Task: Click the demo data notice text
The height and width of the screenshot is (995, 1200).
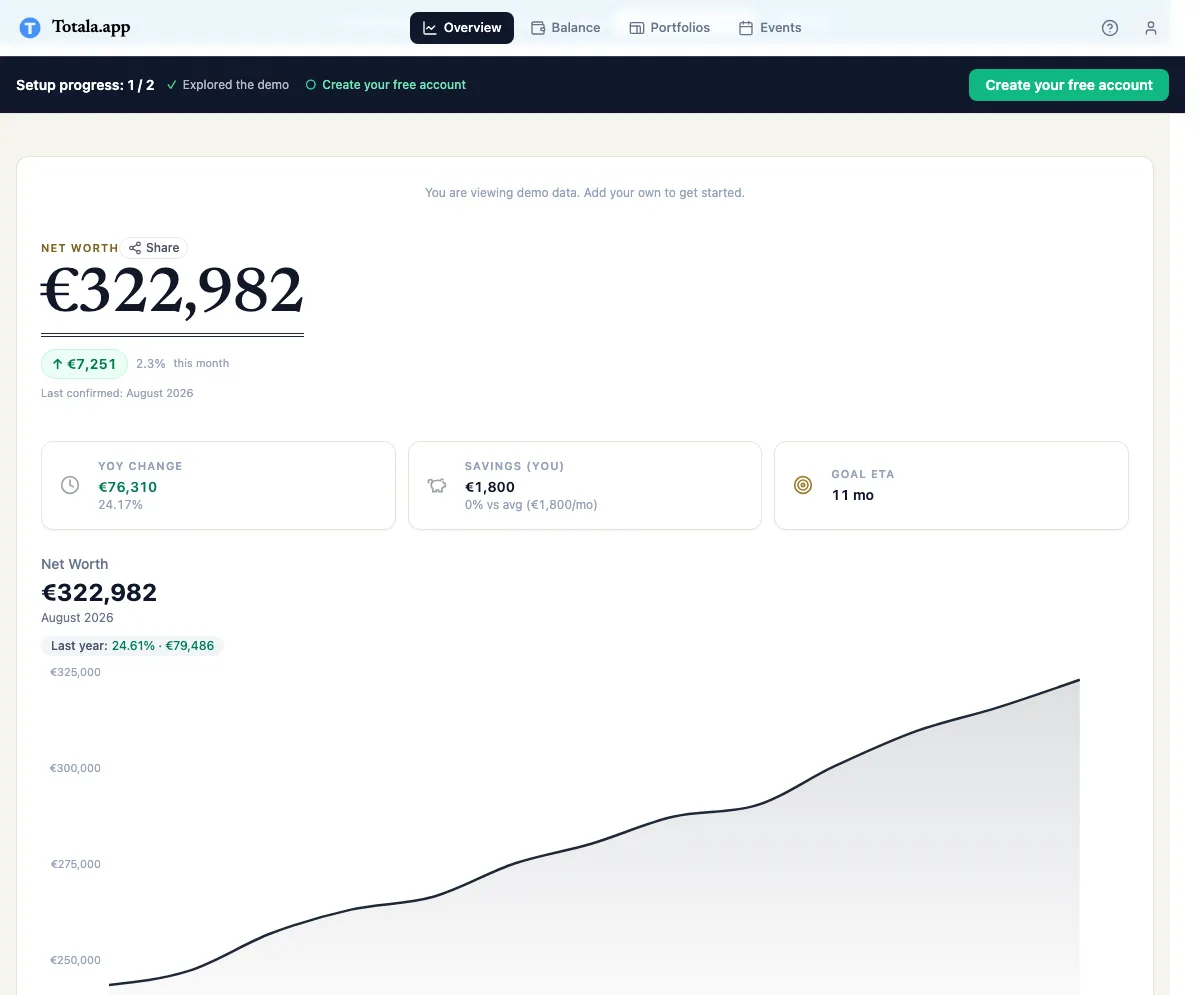Action: (585, 192)
